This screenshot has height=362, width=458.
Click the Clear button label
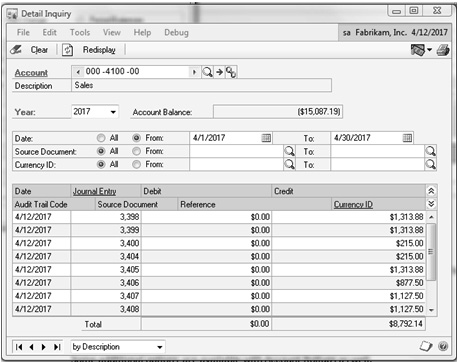click(x=39, y=50)
